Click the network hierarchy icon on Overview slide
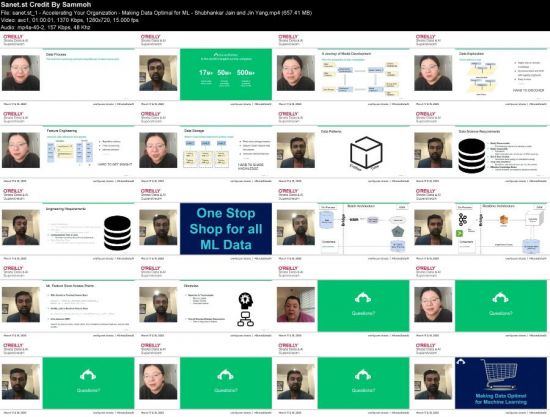The image size is (550, 417). 246,319
